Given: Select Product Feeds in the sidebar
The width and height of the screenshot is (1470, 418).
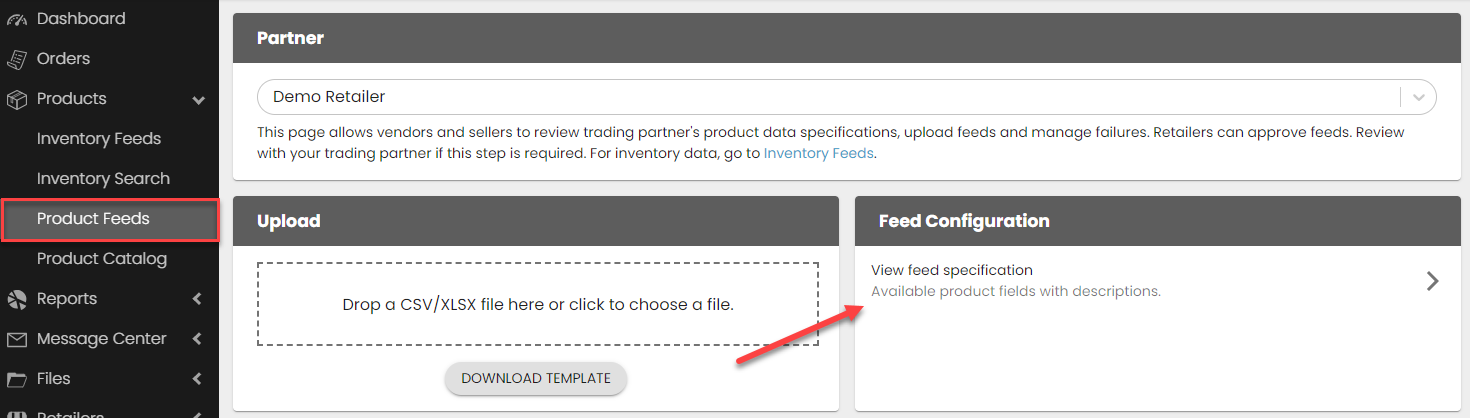Looking at the screenshot, I should [x=93, y=219].
